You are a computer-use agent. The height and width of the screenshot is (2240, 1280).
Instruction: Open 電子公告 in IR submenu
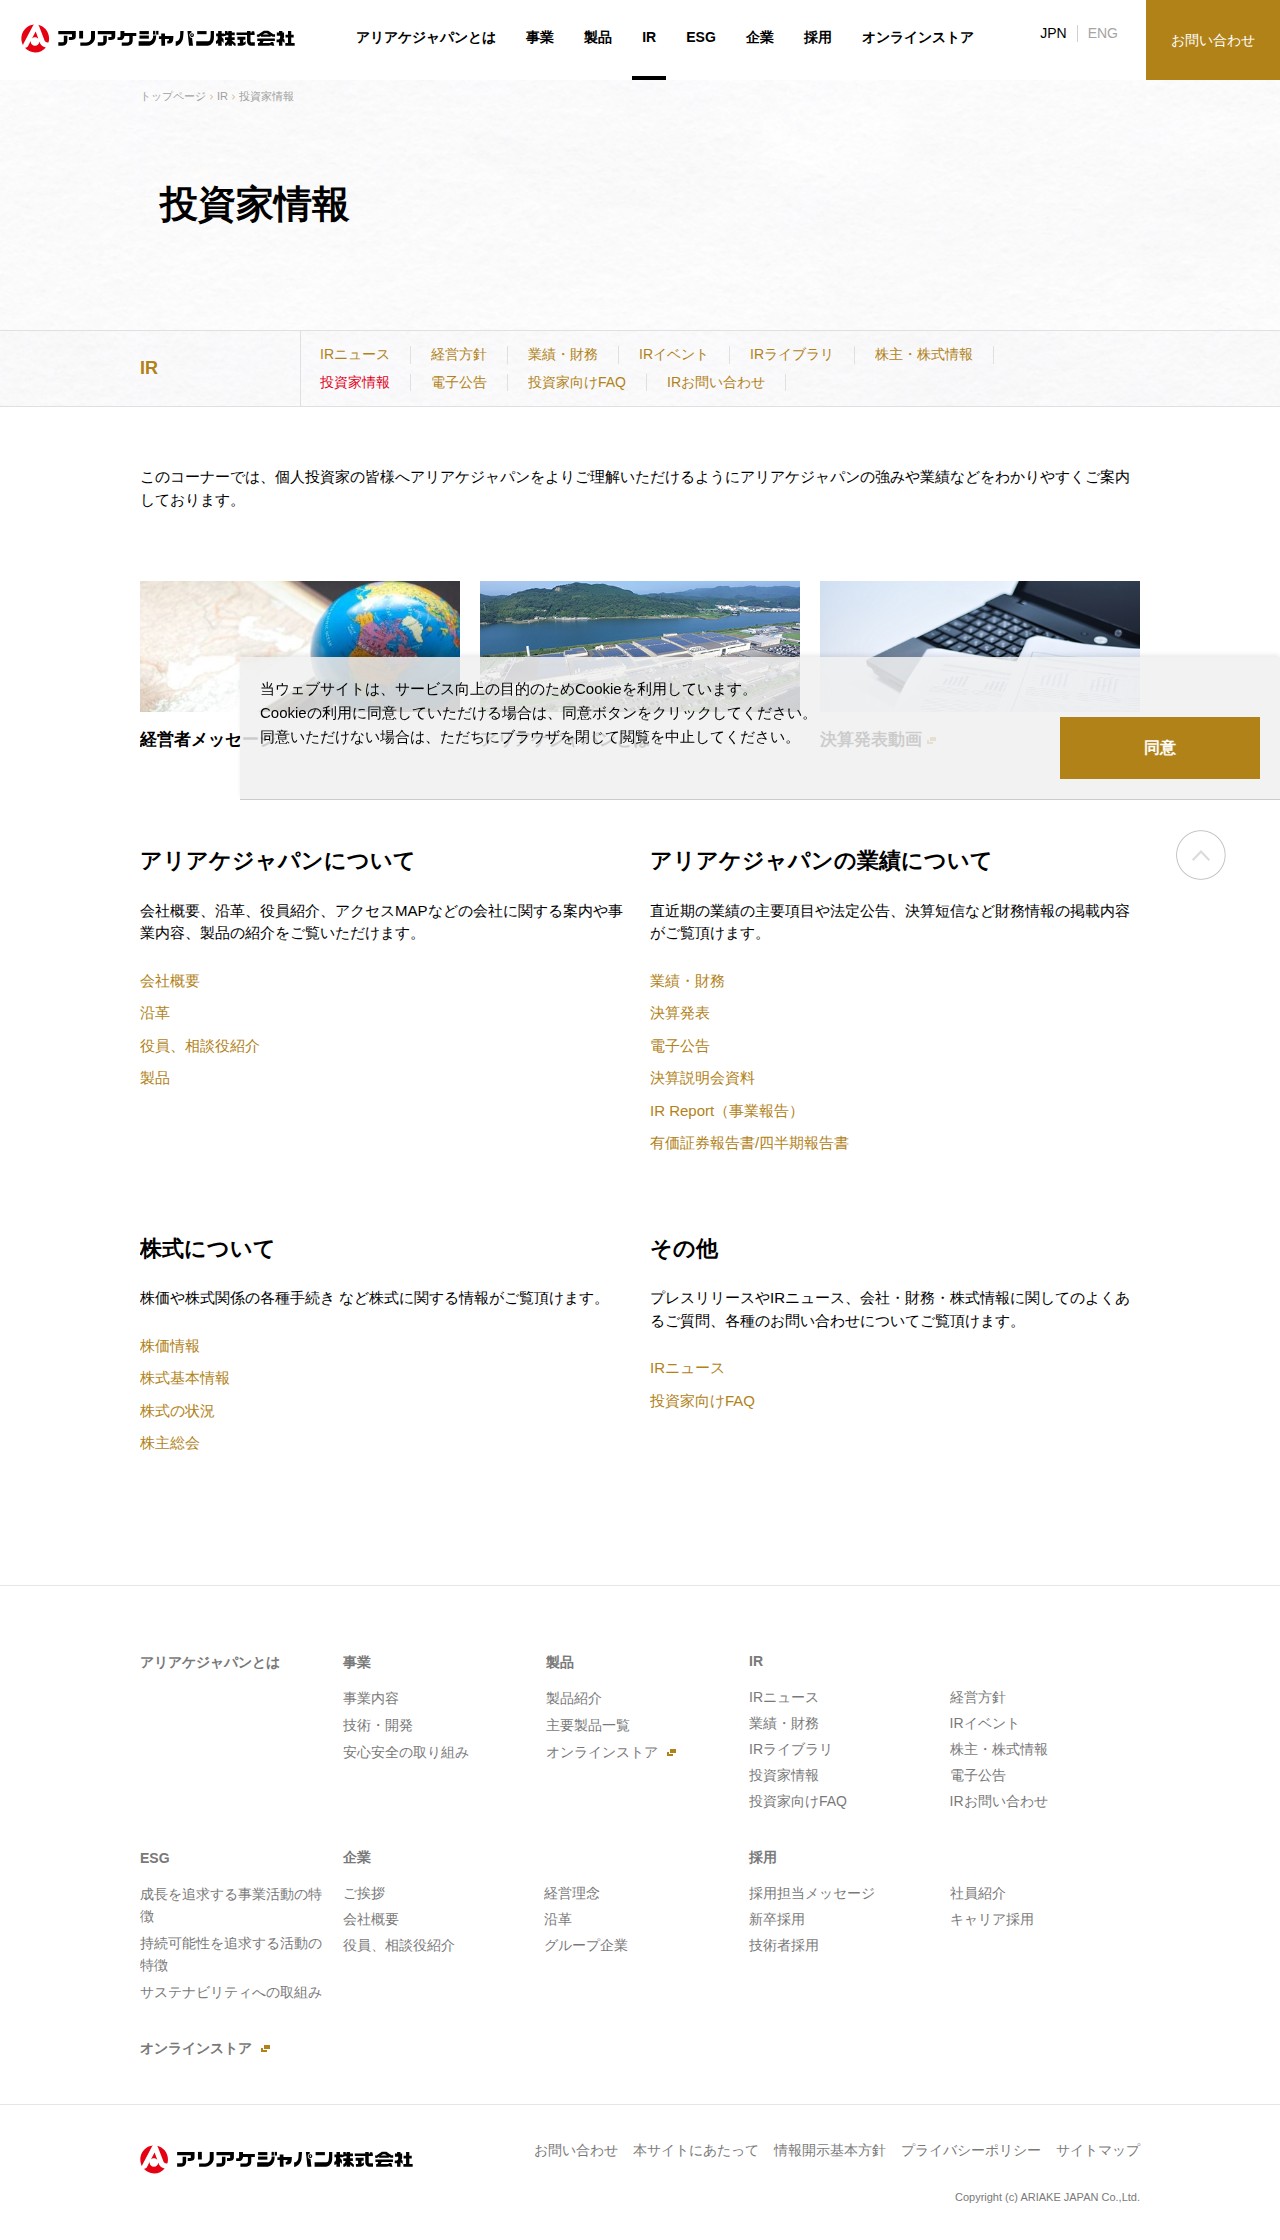[459, 382]
